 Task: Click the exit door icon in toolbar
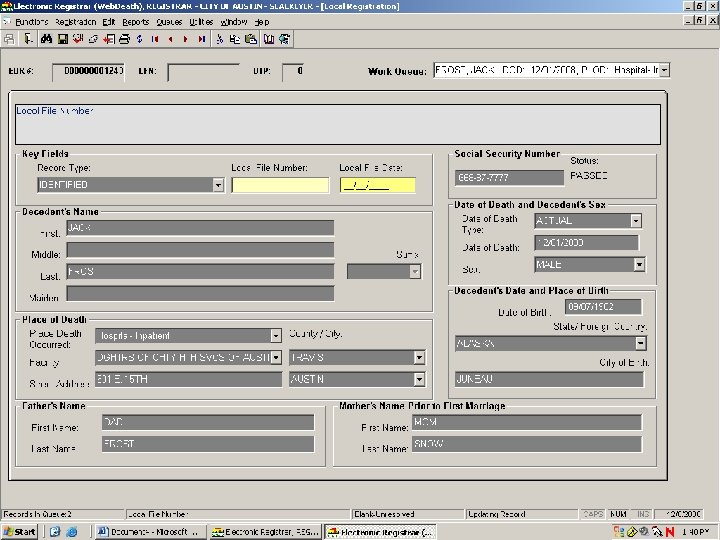tap(28, 39)
